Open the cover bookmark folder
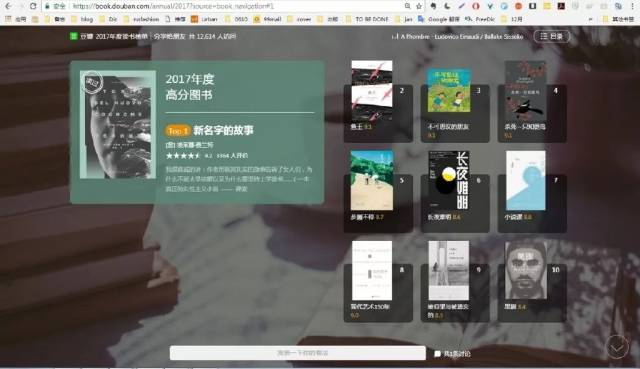The image size is (640, 369). pyautogui.click(x=300, y=19)
